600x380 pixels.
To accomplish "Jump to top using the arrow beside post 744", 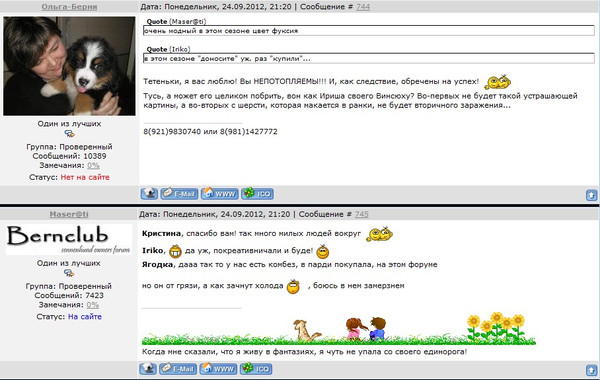I will [x=591, y=195].
